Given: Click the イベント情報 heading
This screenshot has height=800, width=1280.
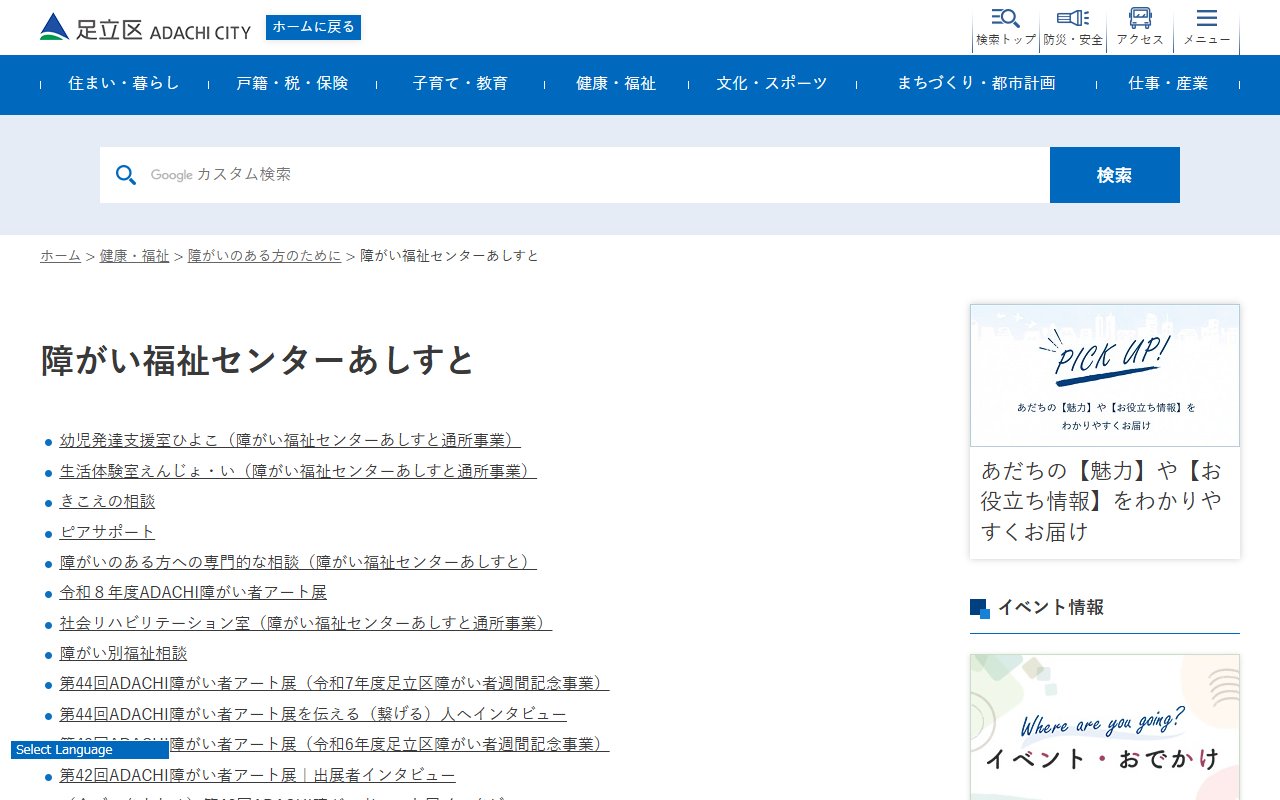Looking at the screenshot, I should pos(1050,607).
